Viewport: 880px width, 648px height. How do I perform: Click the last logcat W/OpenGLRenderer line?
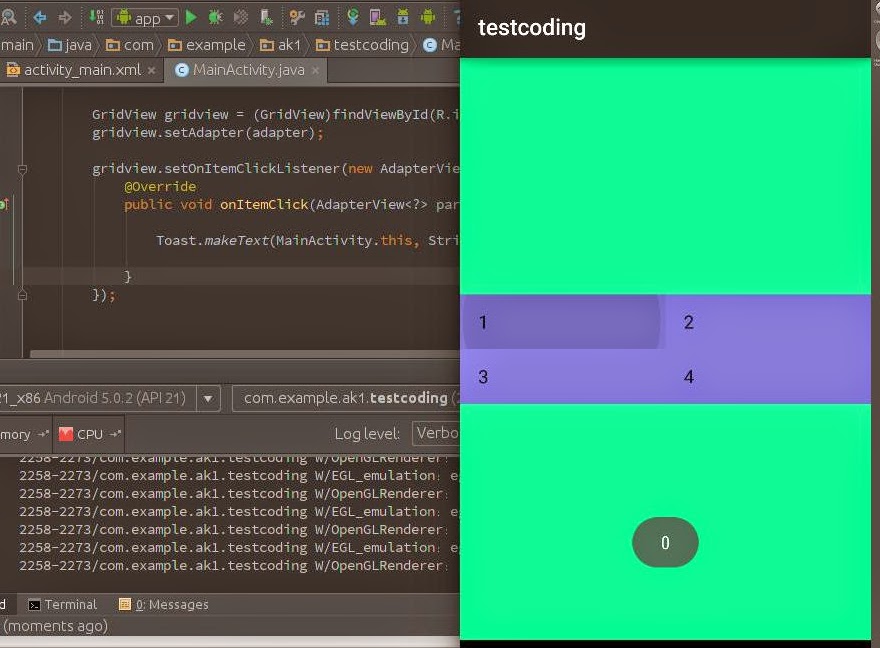pos(233,566)
